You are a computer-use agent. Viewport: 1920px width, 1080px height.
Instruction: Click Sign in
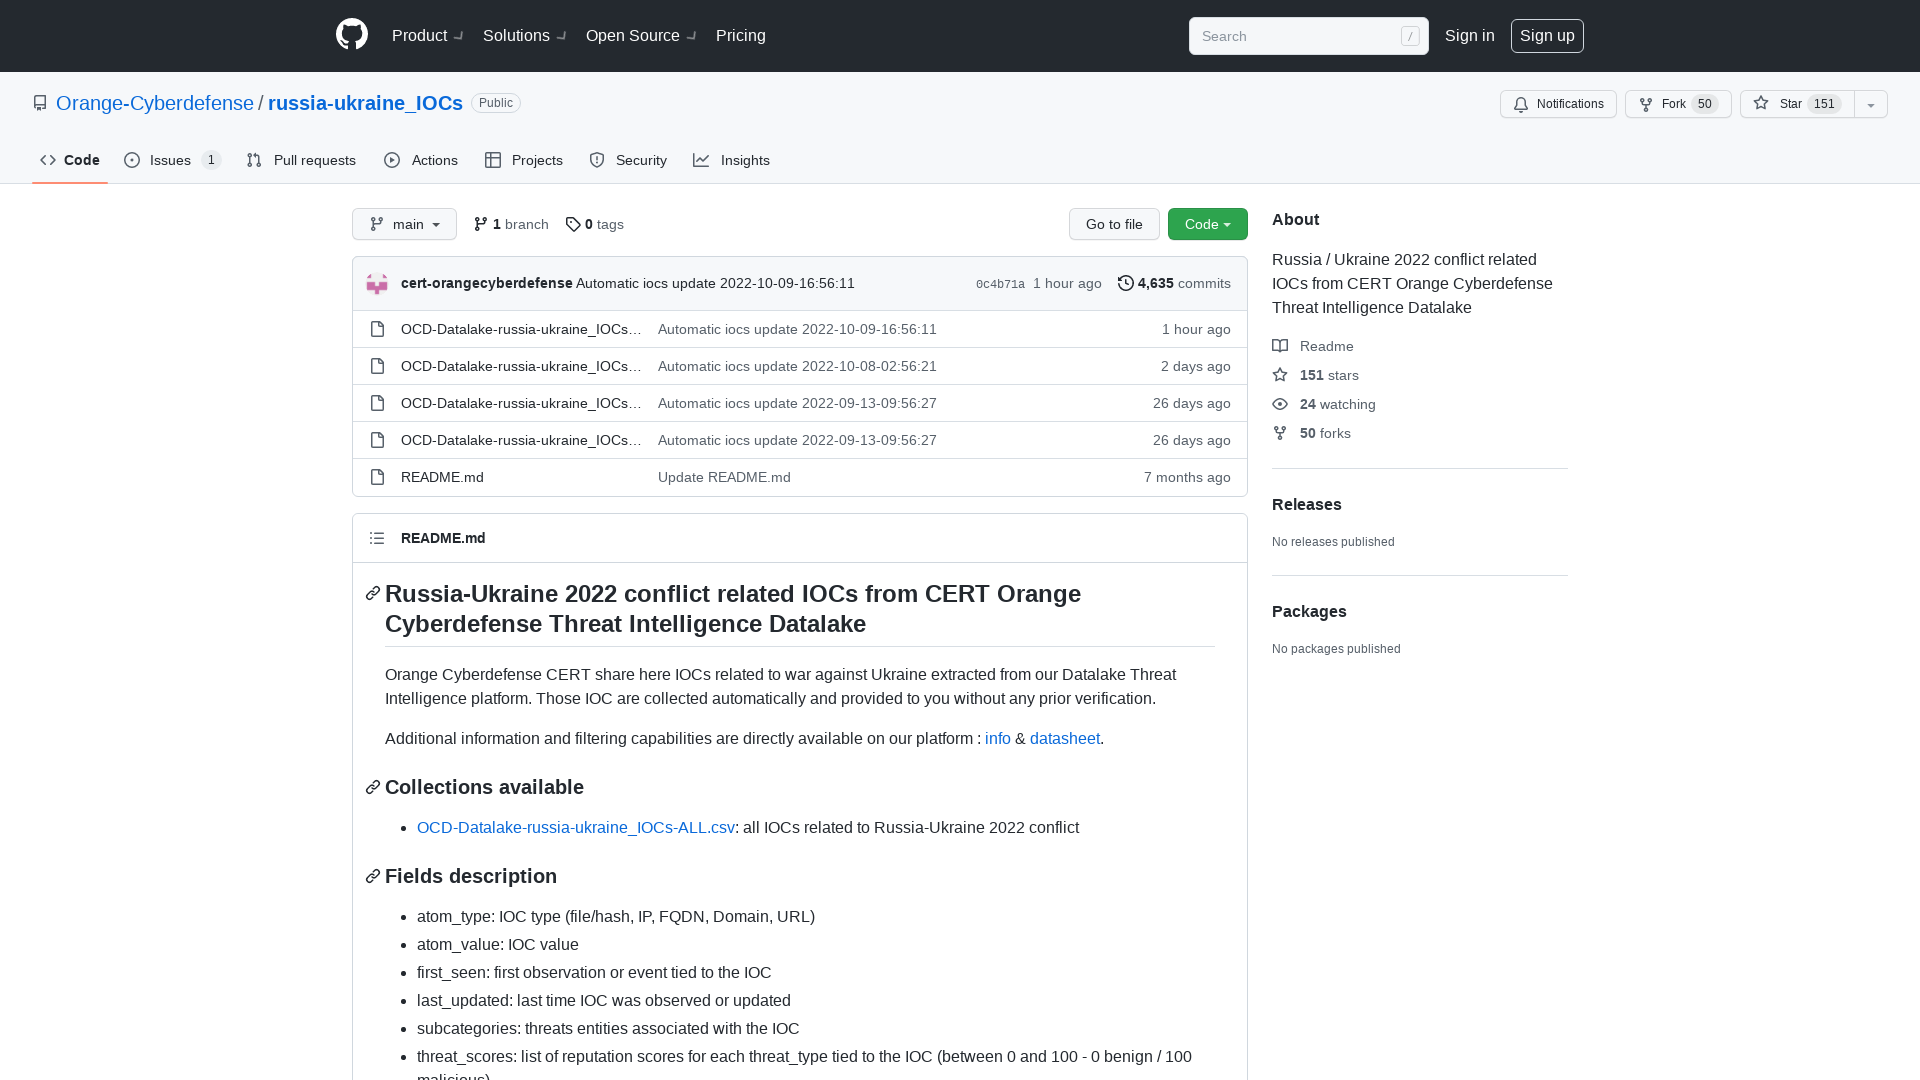pyautogui.click(x=1470, y=36)
